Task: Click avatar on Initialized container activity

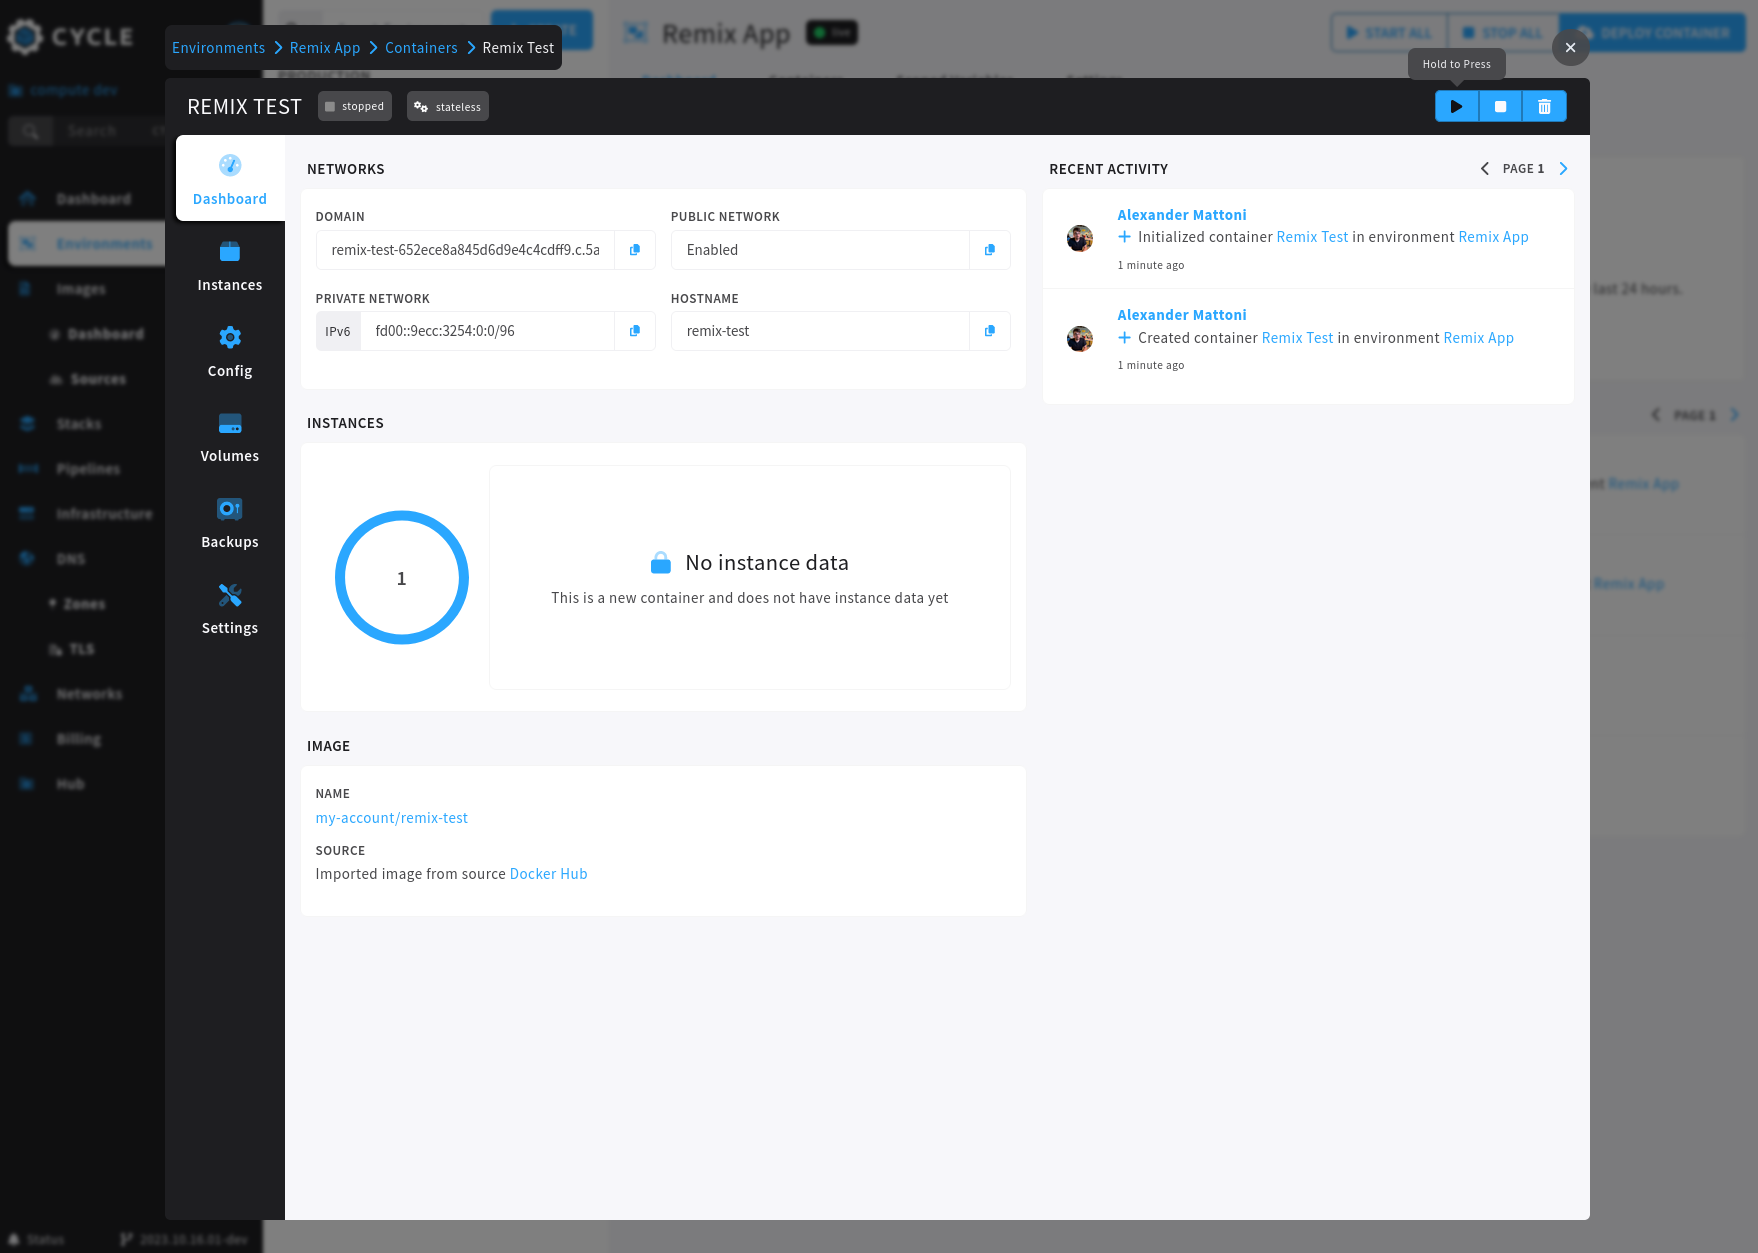Action: coord(1080,238)
